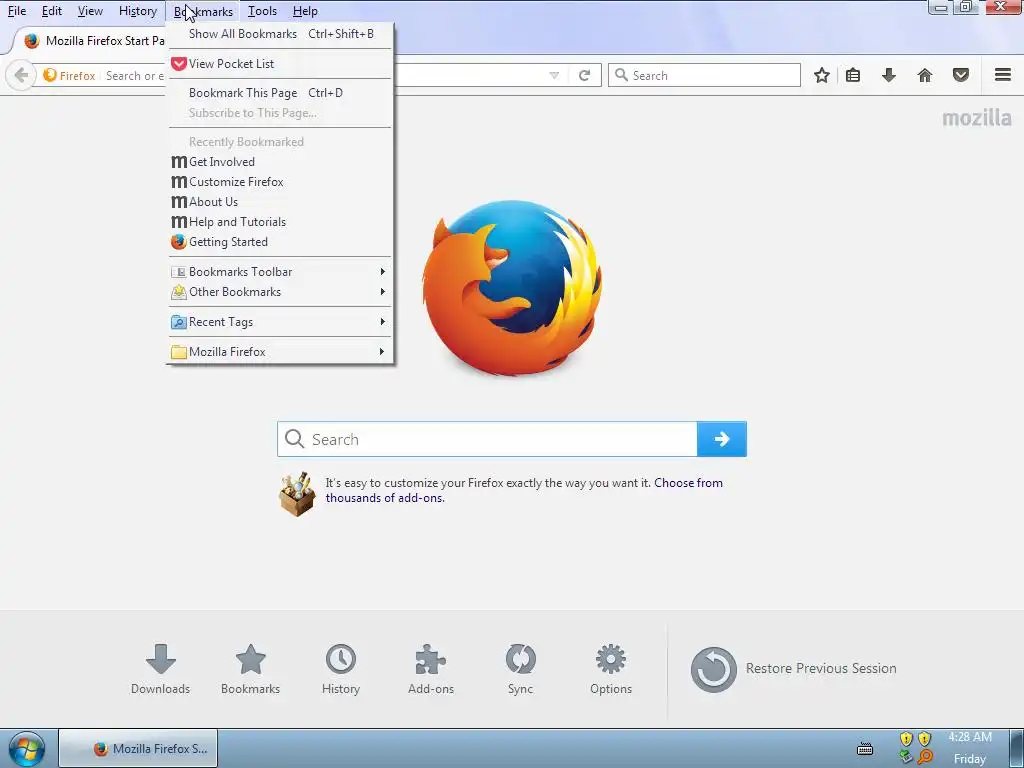The width and height of the screenshot is (1024, 768).
Task: Click the on-screen keyboard tray icon
Action: [865, 748]
